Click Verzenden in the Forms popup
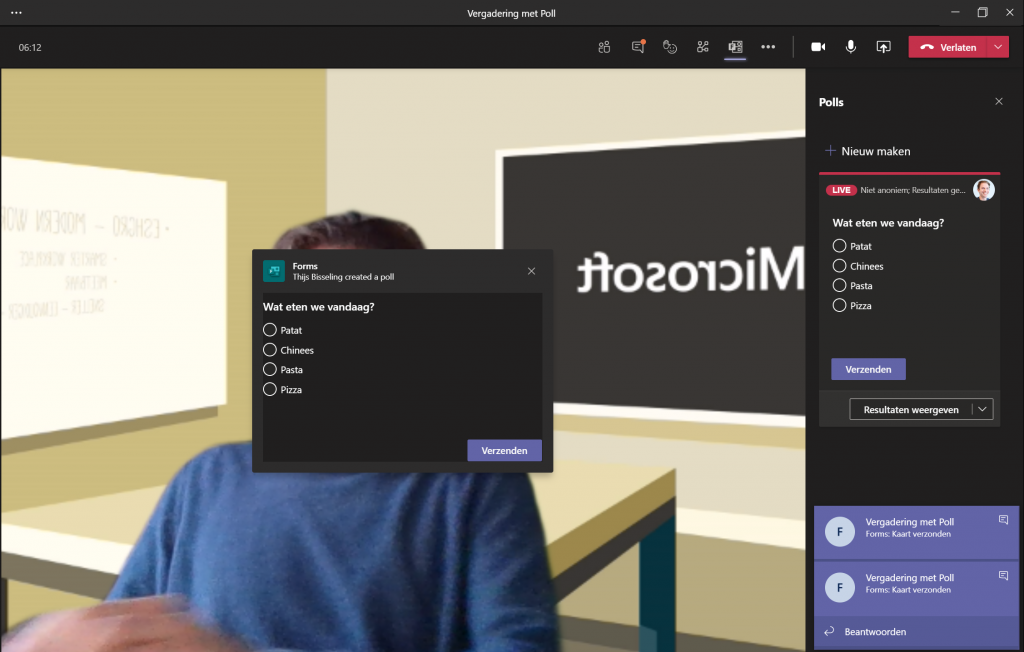This screenshot has height=652, width=1024. [x=504, y=450]
